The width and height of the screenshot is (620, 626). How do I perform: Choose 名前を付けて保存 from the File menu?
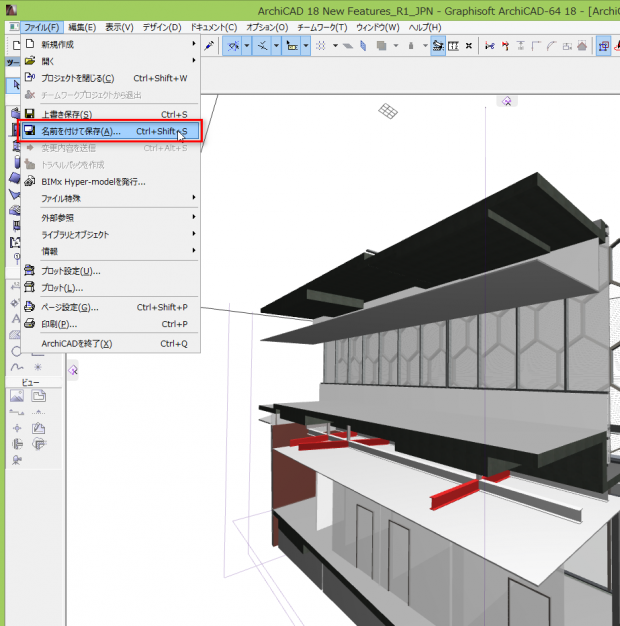tap(80, 131)
